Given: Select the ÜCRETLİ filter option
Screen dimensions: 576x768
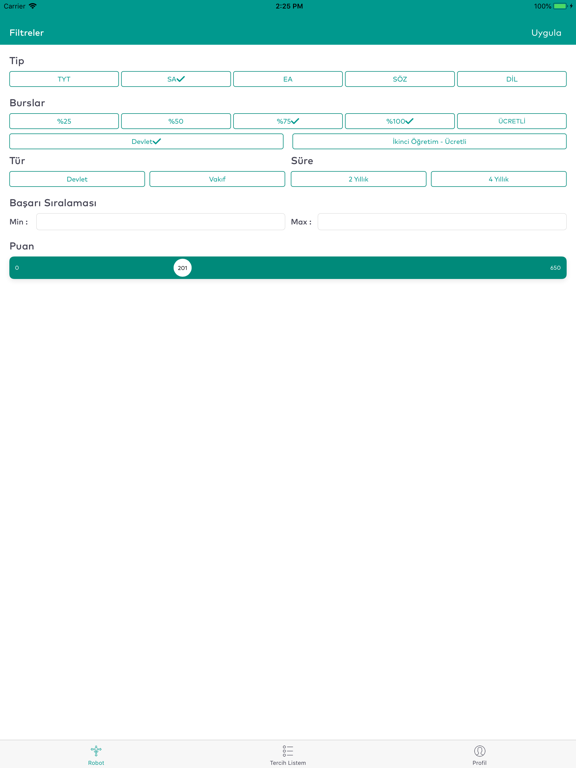Looking at the screenshot, I should pyautogui.click(x=512, y=121).
